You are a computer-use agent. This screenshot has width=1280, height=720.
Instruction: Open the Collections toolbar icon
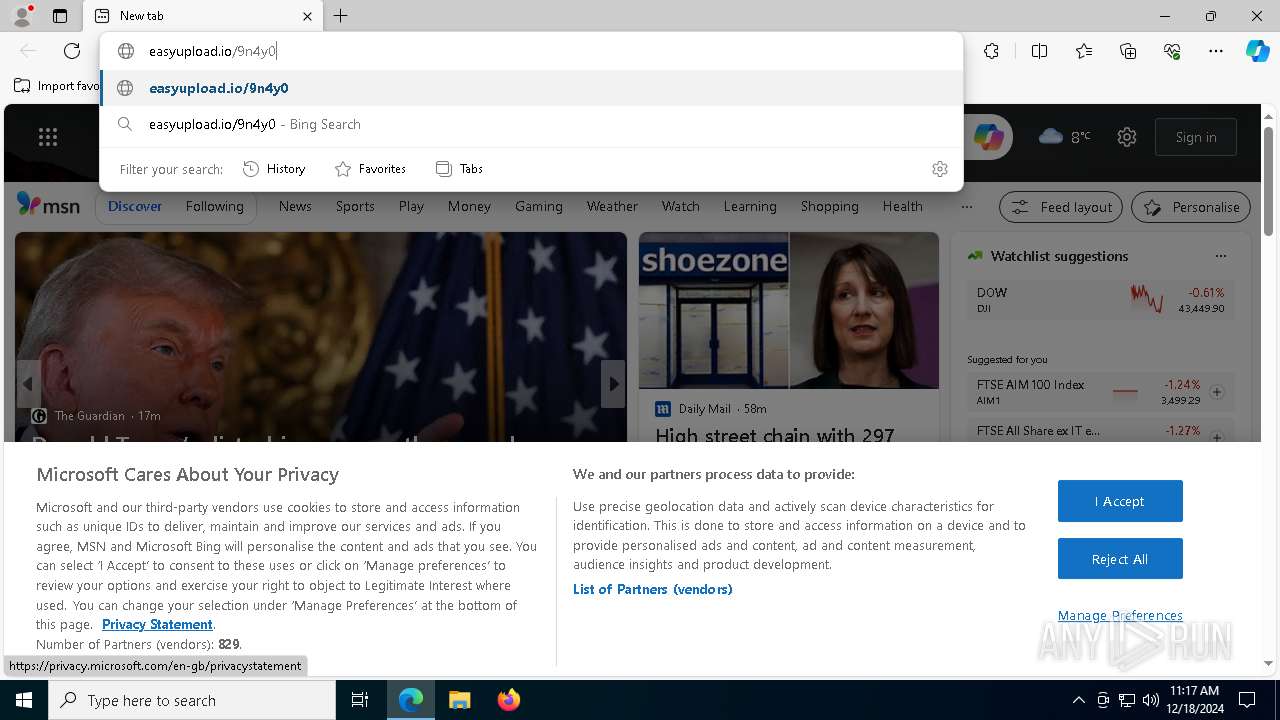[1128, 51]
